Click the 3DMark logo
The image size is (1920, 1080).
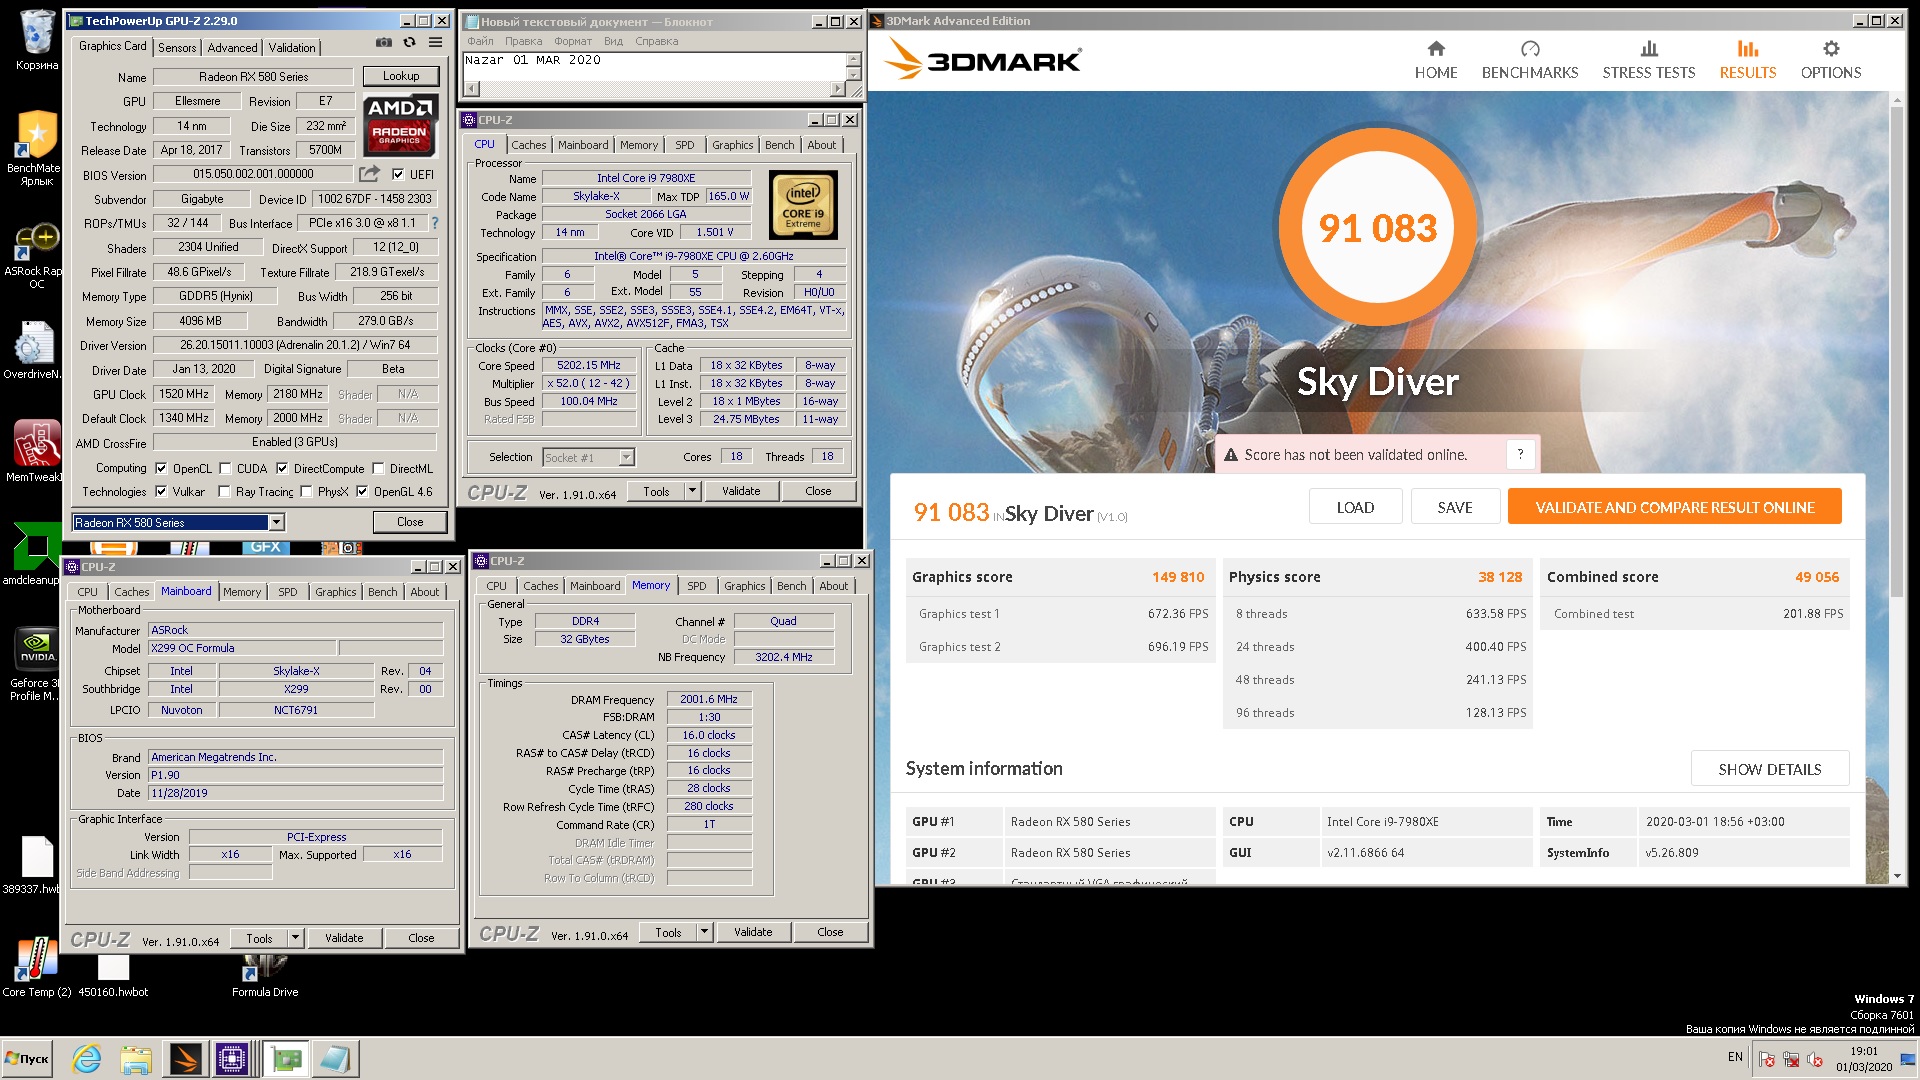984,59
